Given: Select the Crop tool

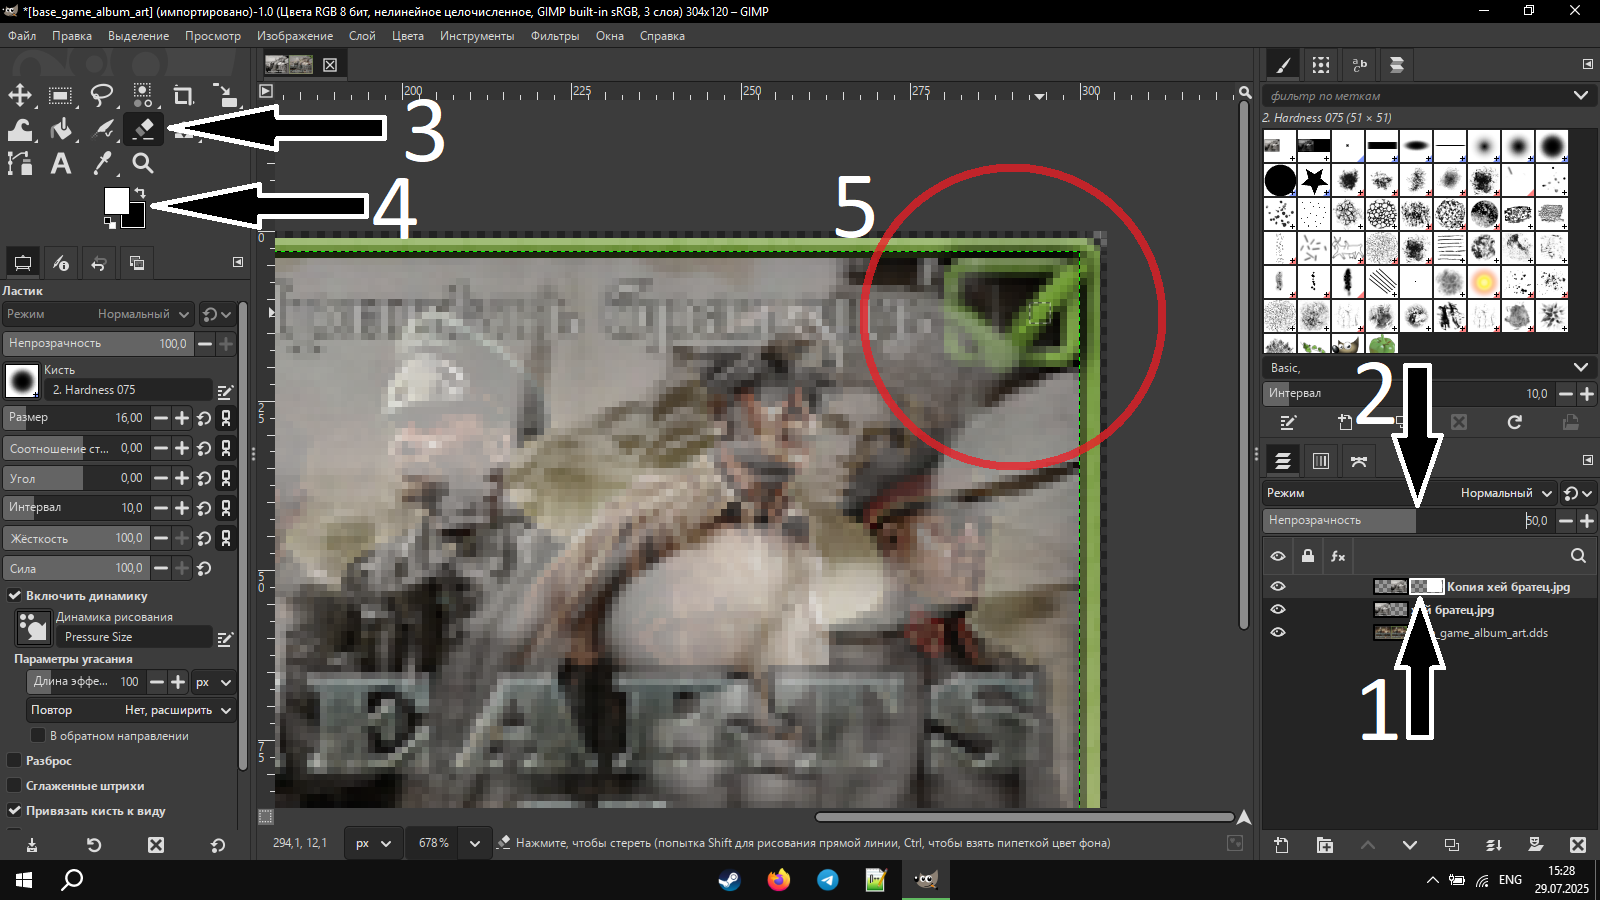Looking at the screenshot, I should [183, 95].
